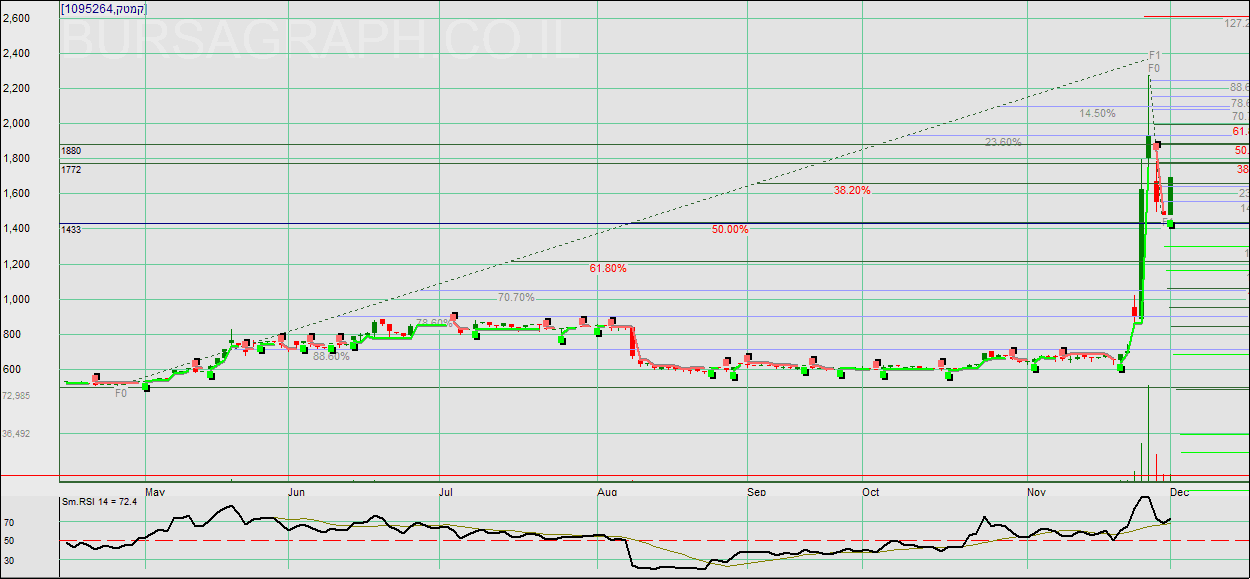Click the Sm.RSI 14 indicator label
Image resolution: width=1250 pixels, height=579 pixels.
98,502
